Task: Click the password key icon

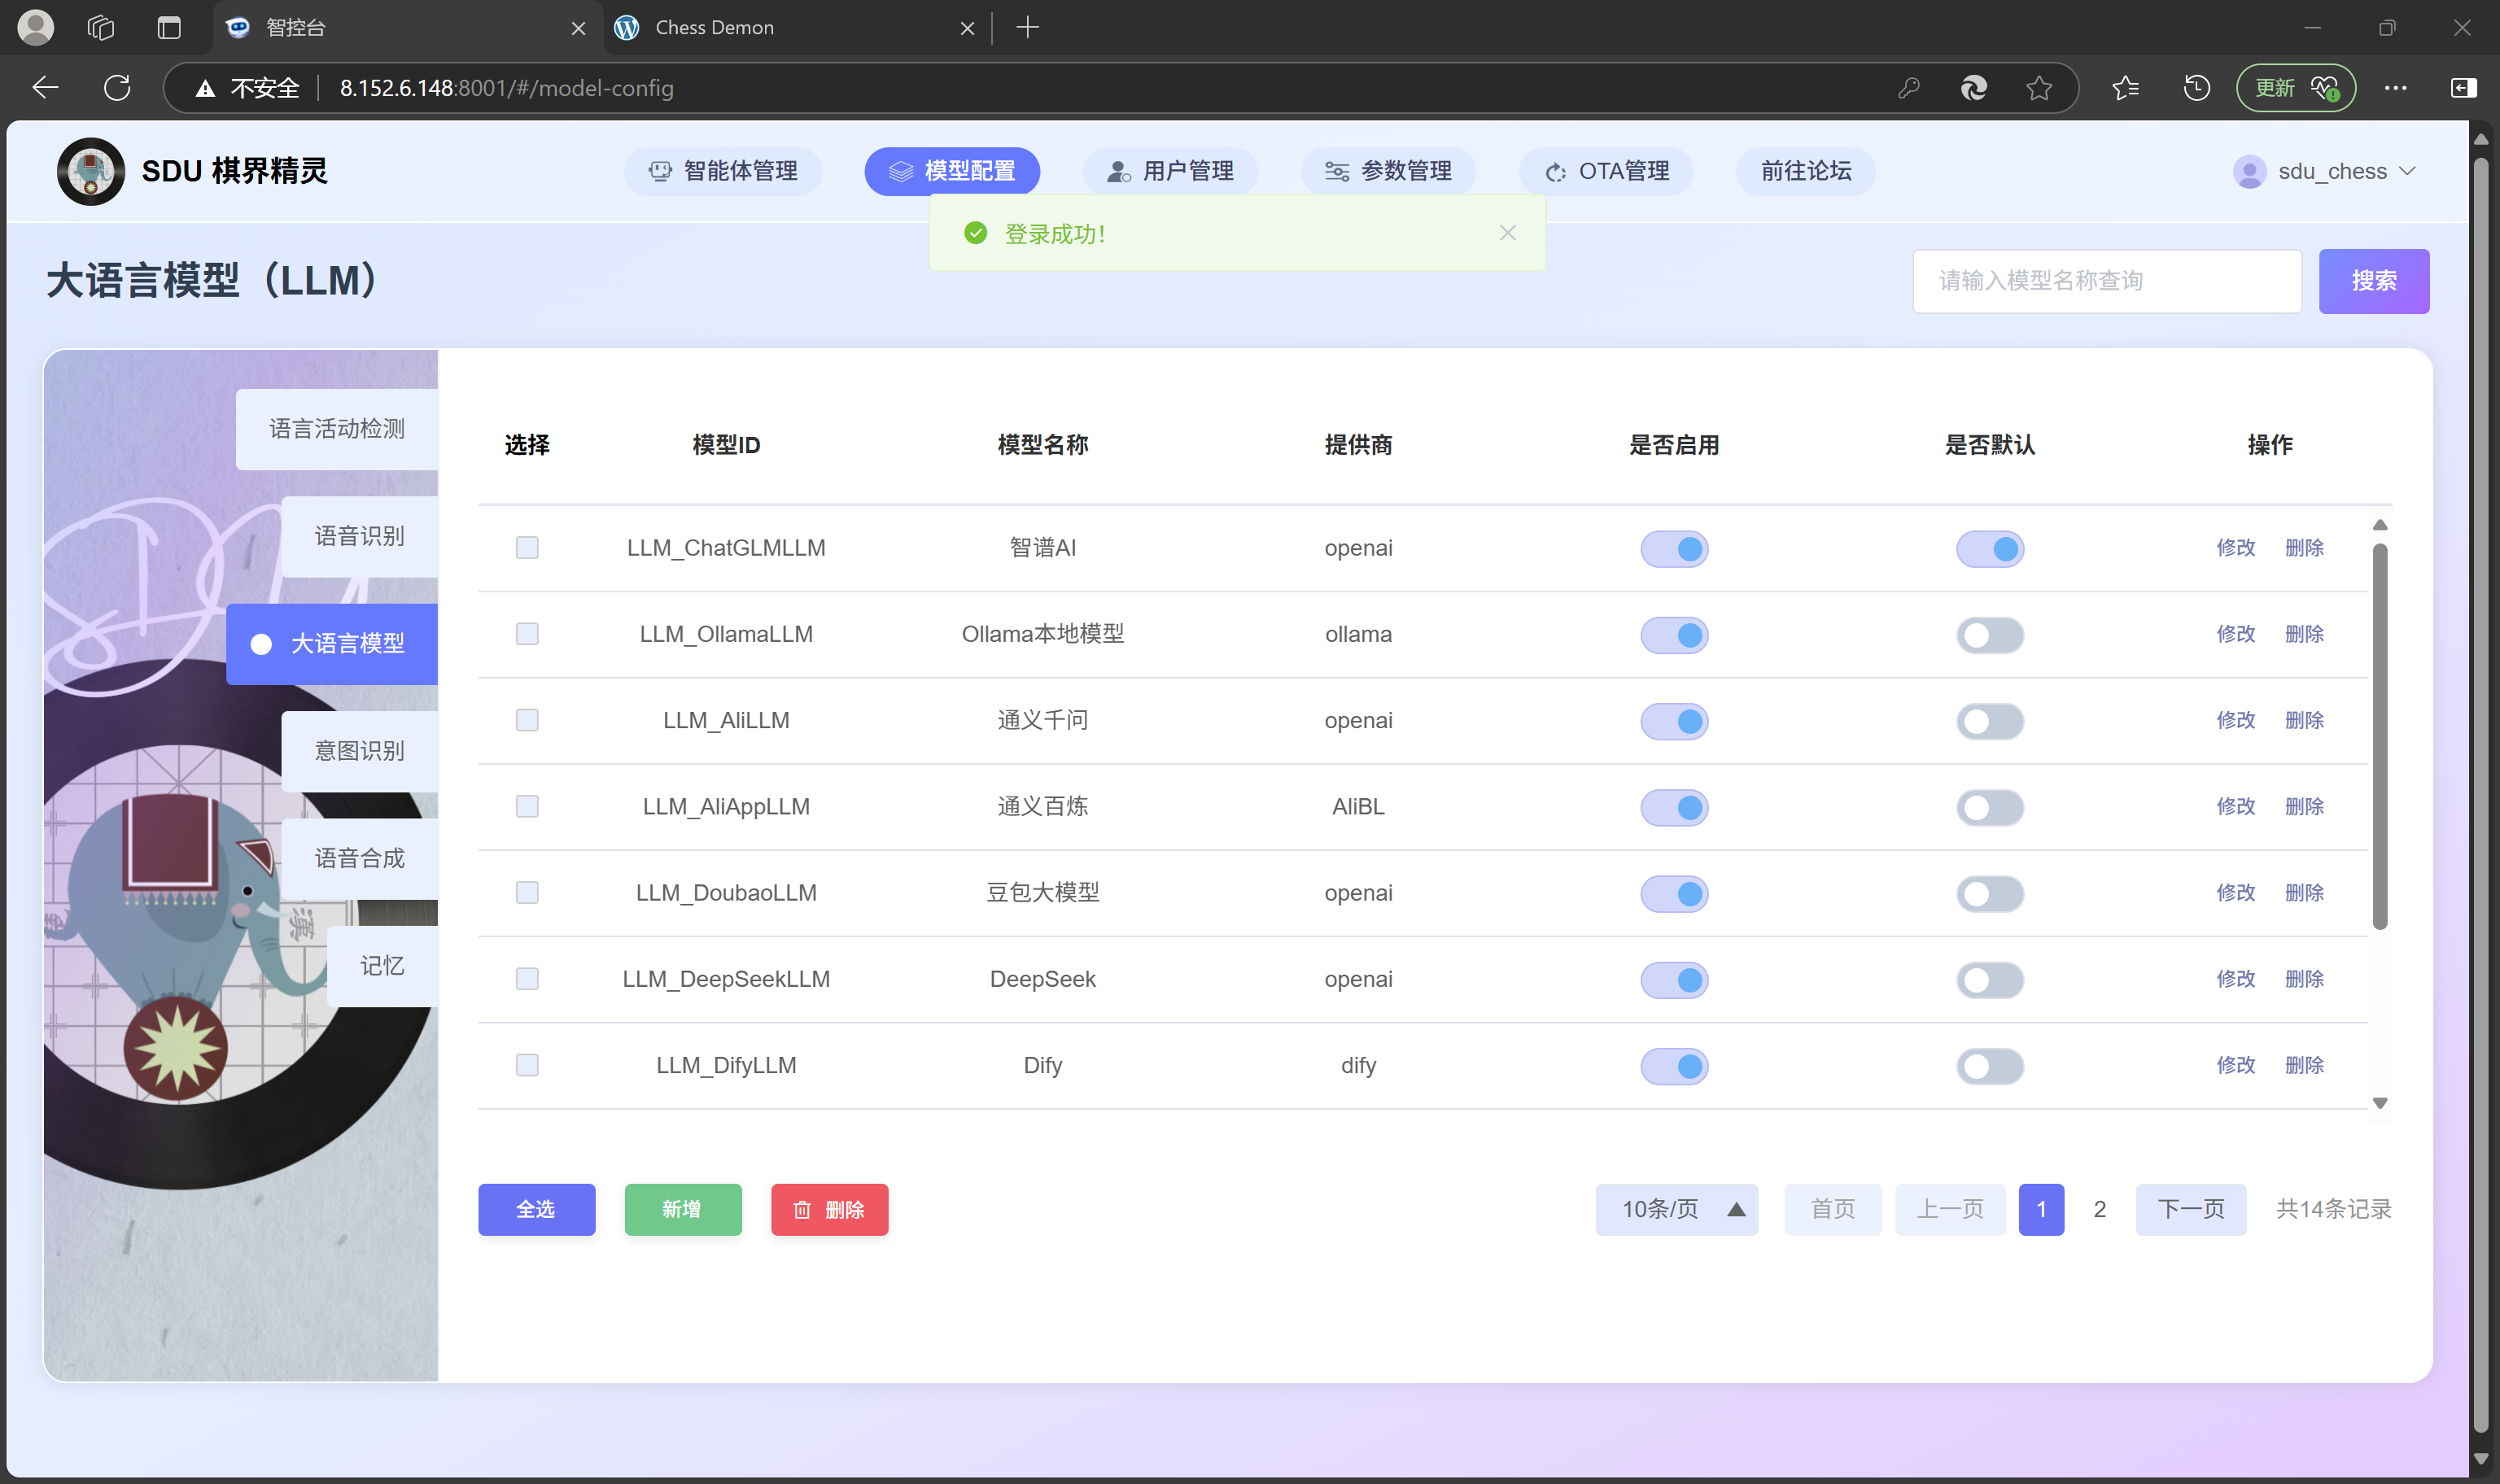Action: point(1908,88)
